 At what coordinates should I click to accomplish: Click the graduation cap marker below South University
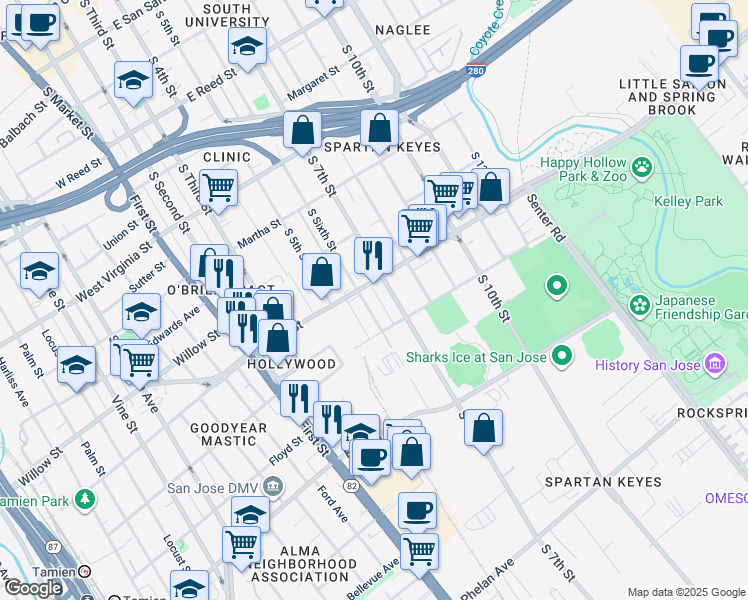click(247, 45)
